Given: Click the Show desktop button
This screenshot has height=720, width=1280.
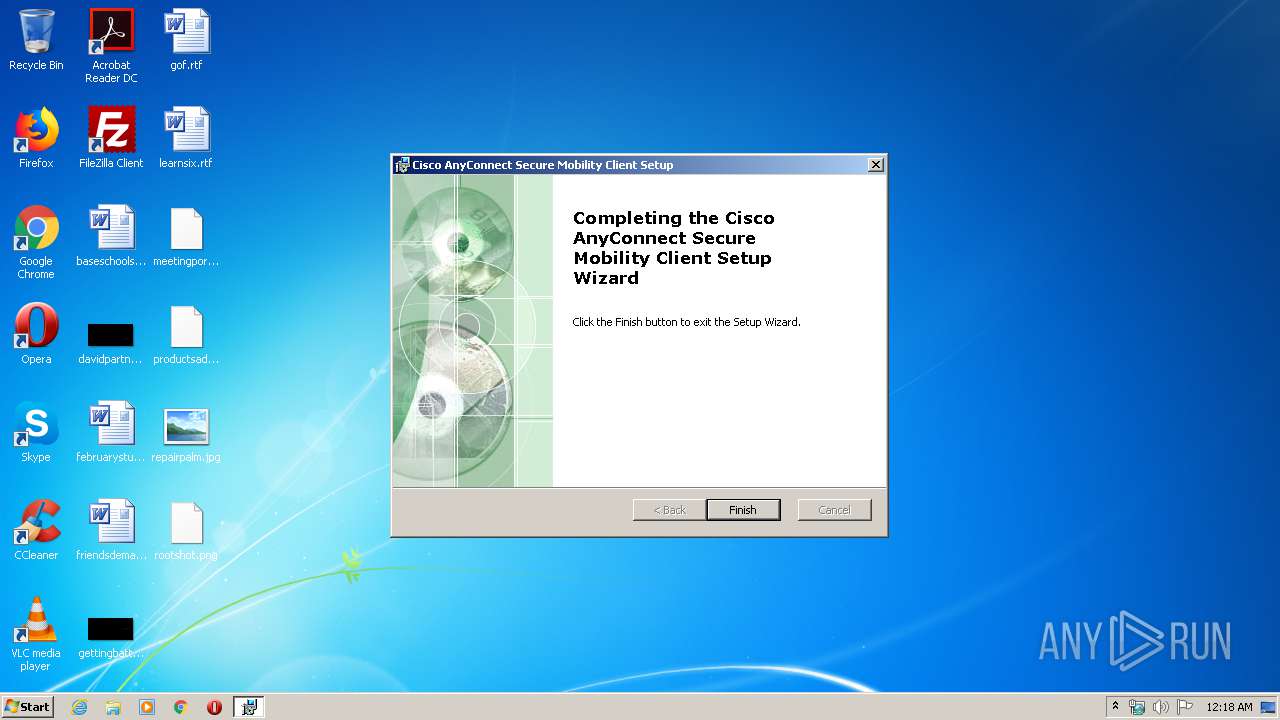Looking at the screenshot, I should click(1269, 707).
